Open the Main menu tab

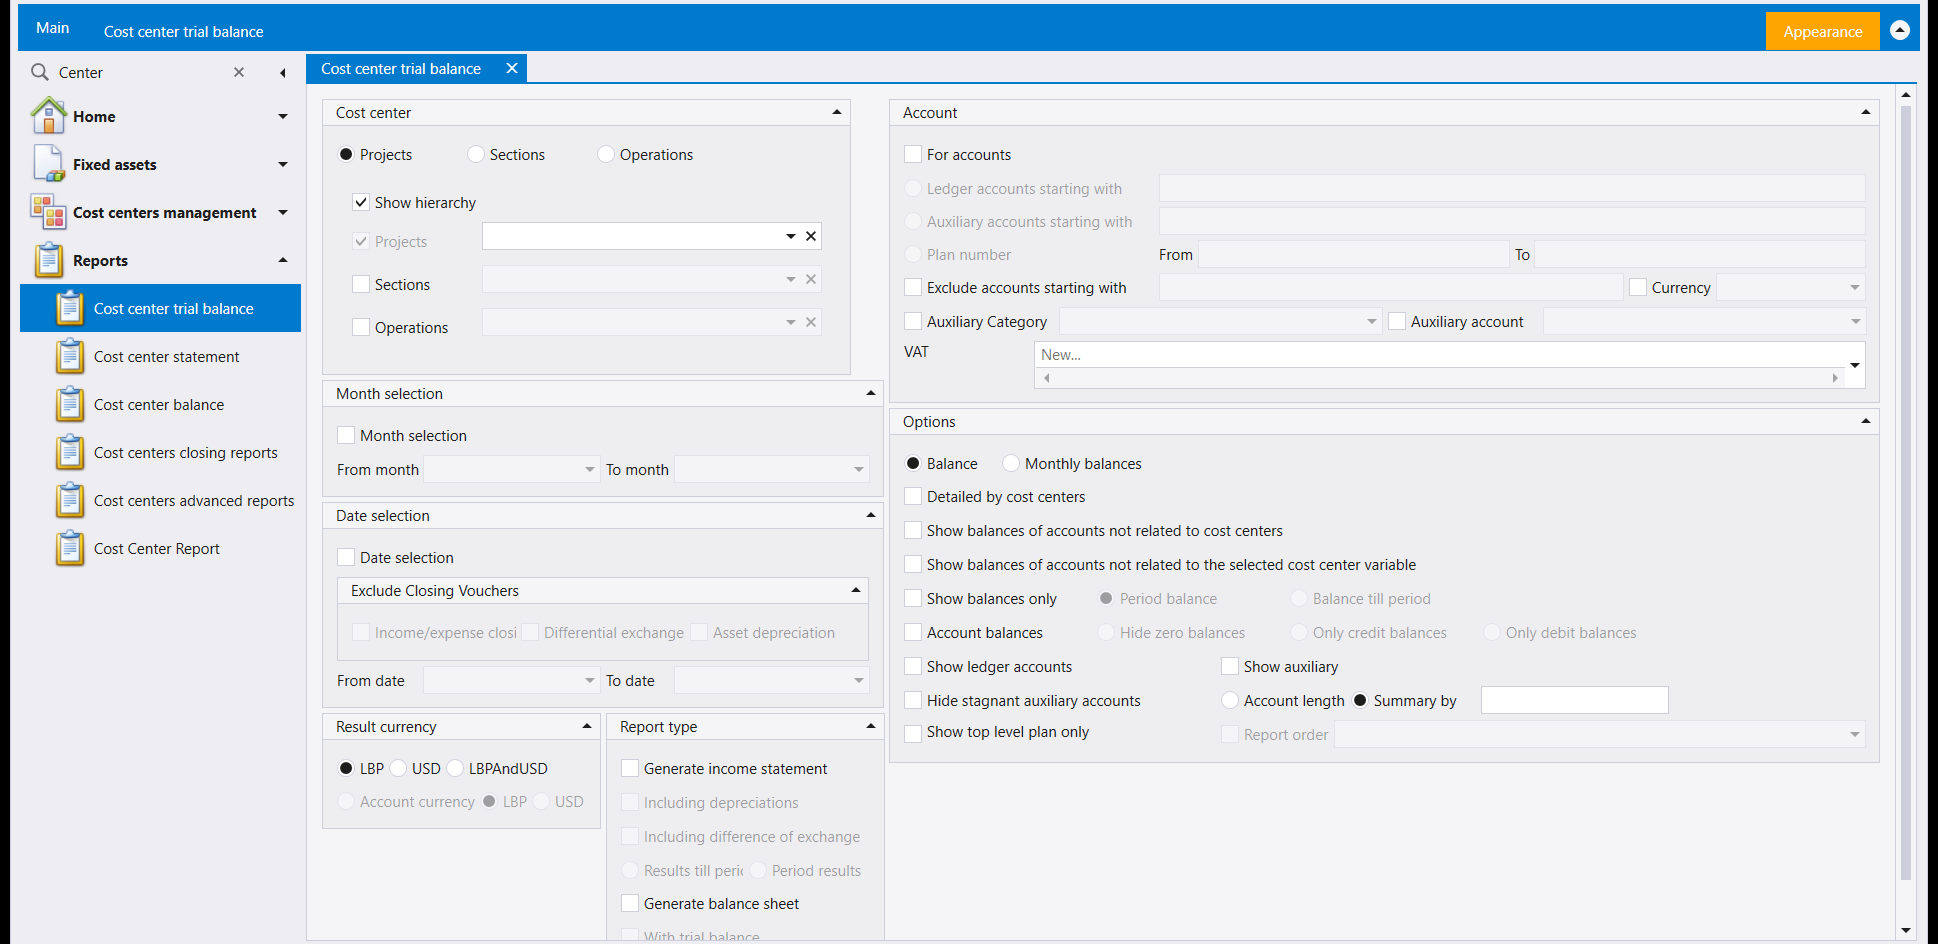[52, 28]
